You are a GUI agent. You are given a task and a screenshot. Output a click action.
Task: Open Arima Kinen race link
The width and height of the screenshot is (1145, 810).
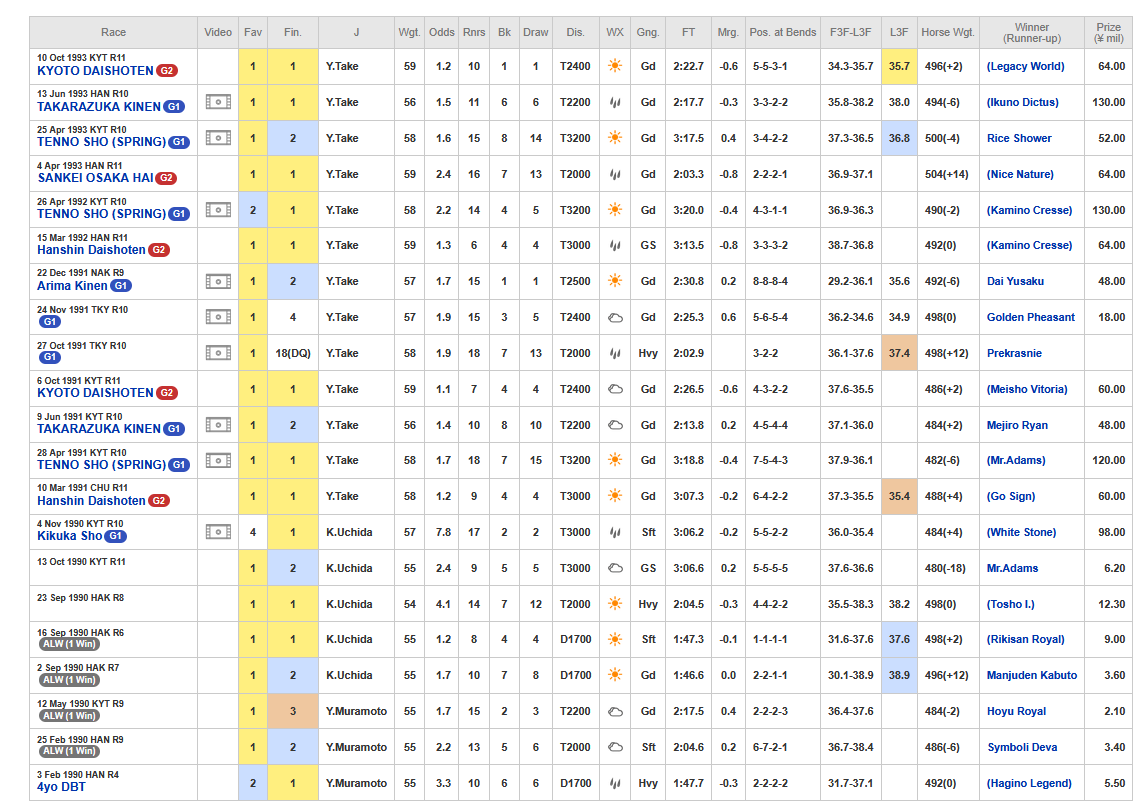point(72,286)
